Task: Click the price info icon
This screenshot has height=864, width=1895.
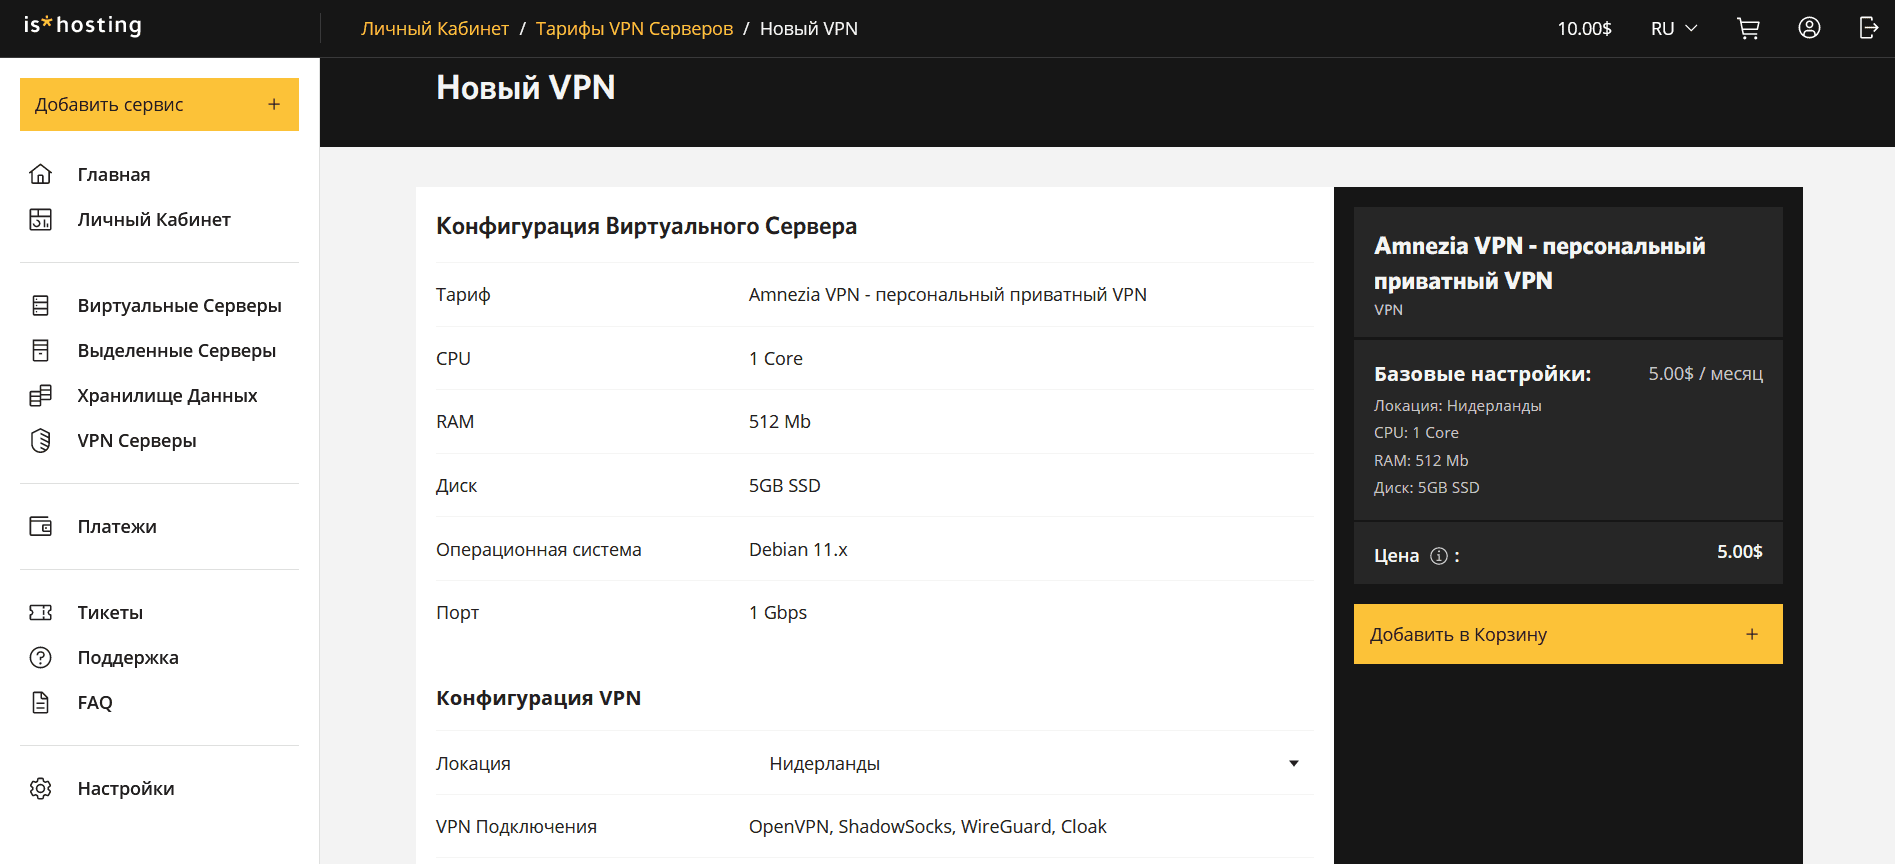Action: pyautogui.click(x=1438, y=556)
